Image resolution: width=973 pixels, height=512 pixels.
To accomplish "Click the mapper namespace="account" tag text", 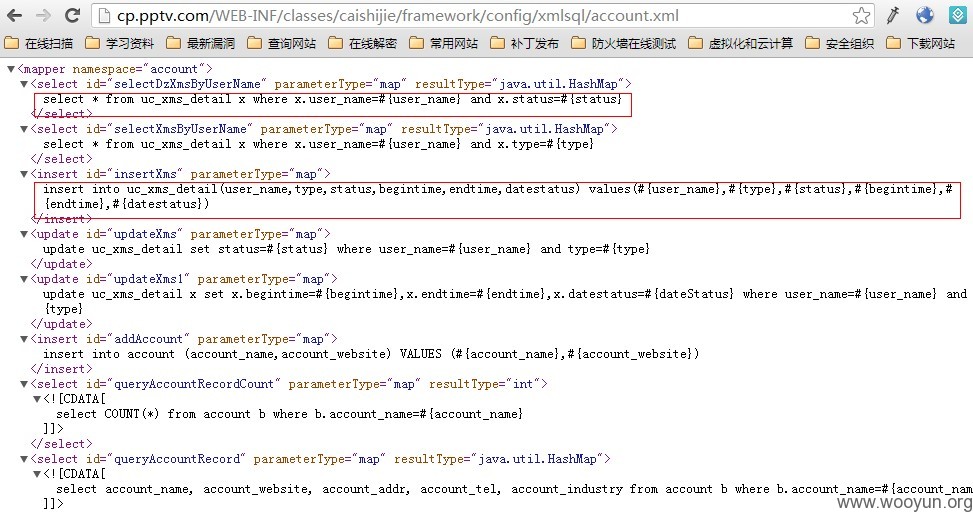I will coord(115,69).
